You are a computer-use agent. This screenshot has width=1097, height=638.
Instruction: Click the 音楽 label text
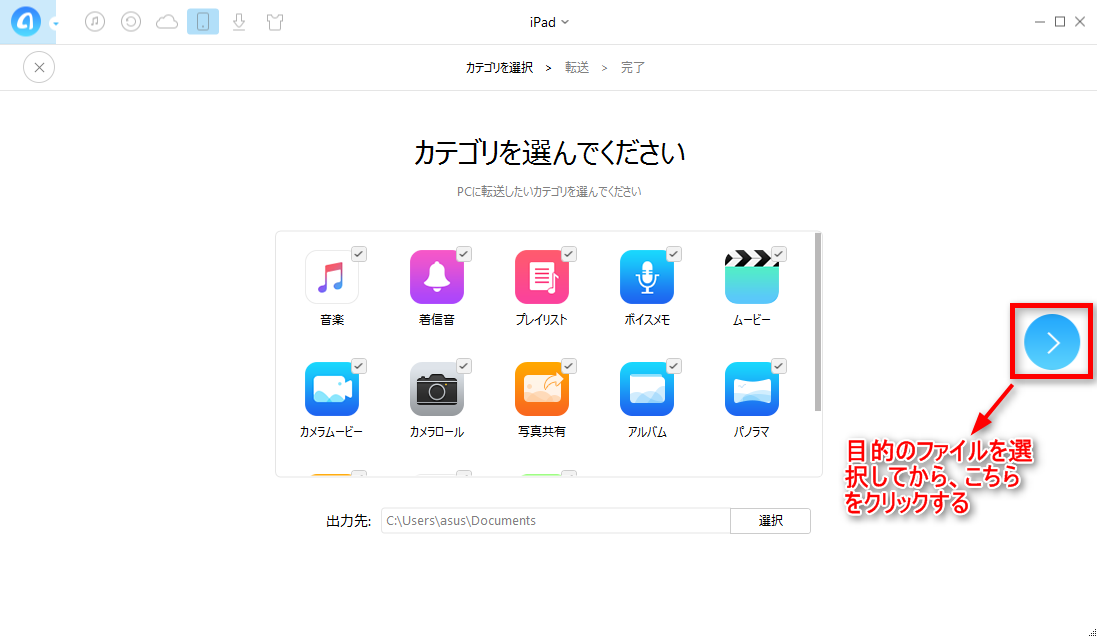coord(332,320)
